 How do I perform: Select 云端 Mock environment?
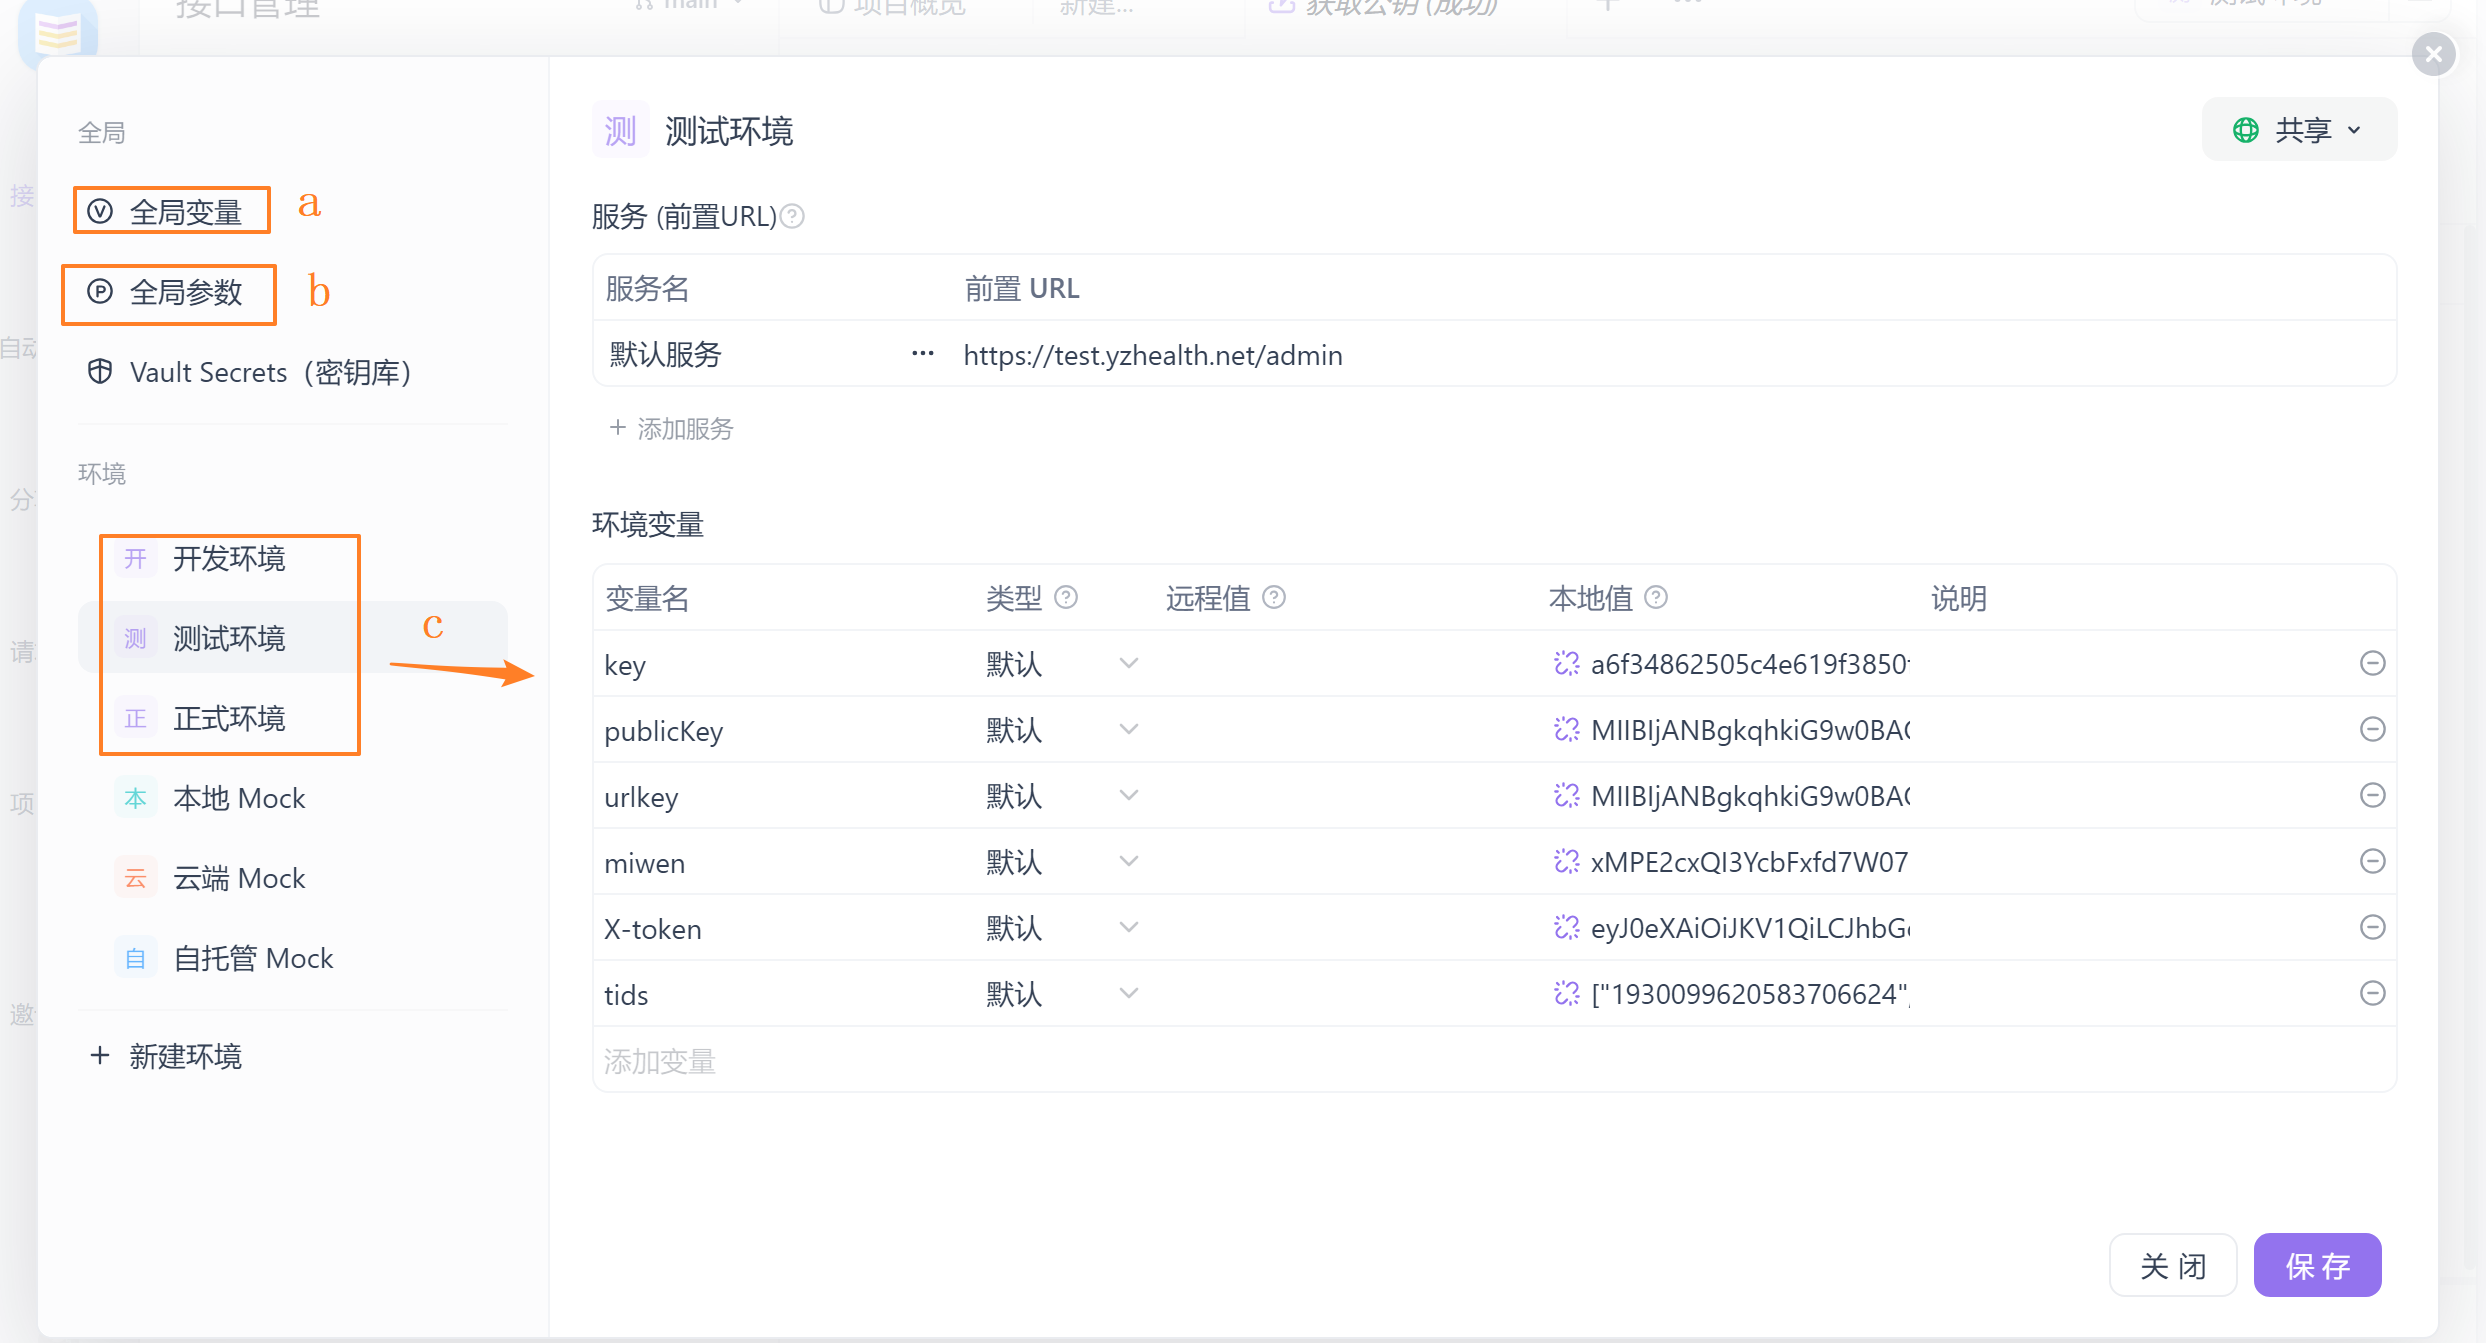pos(239,878)
